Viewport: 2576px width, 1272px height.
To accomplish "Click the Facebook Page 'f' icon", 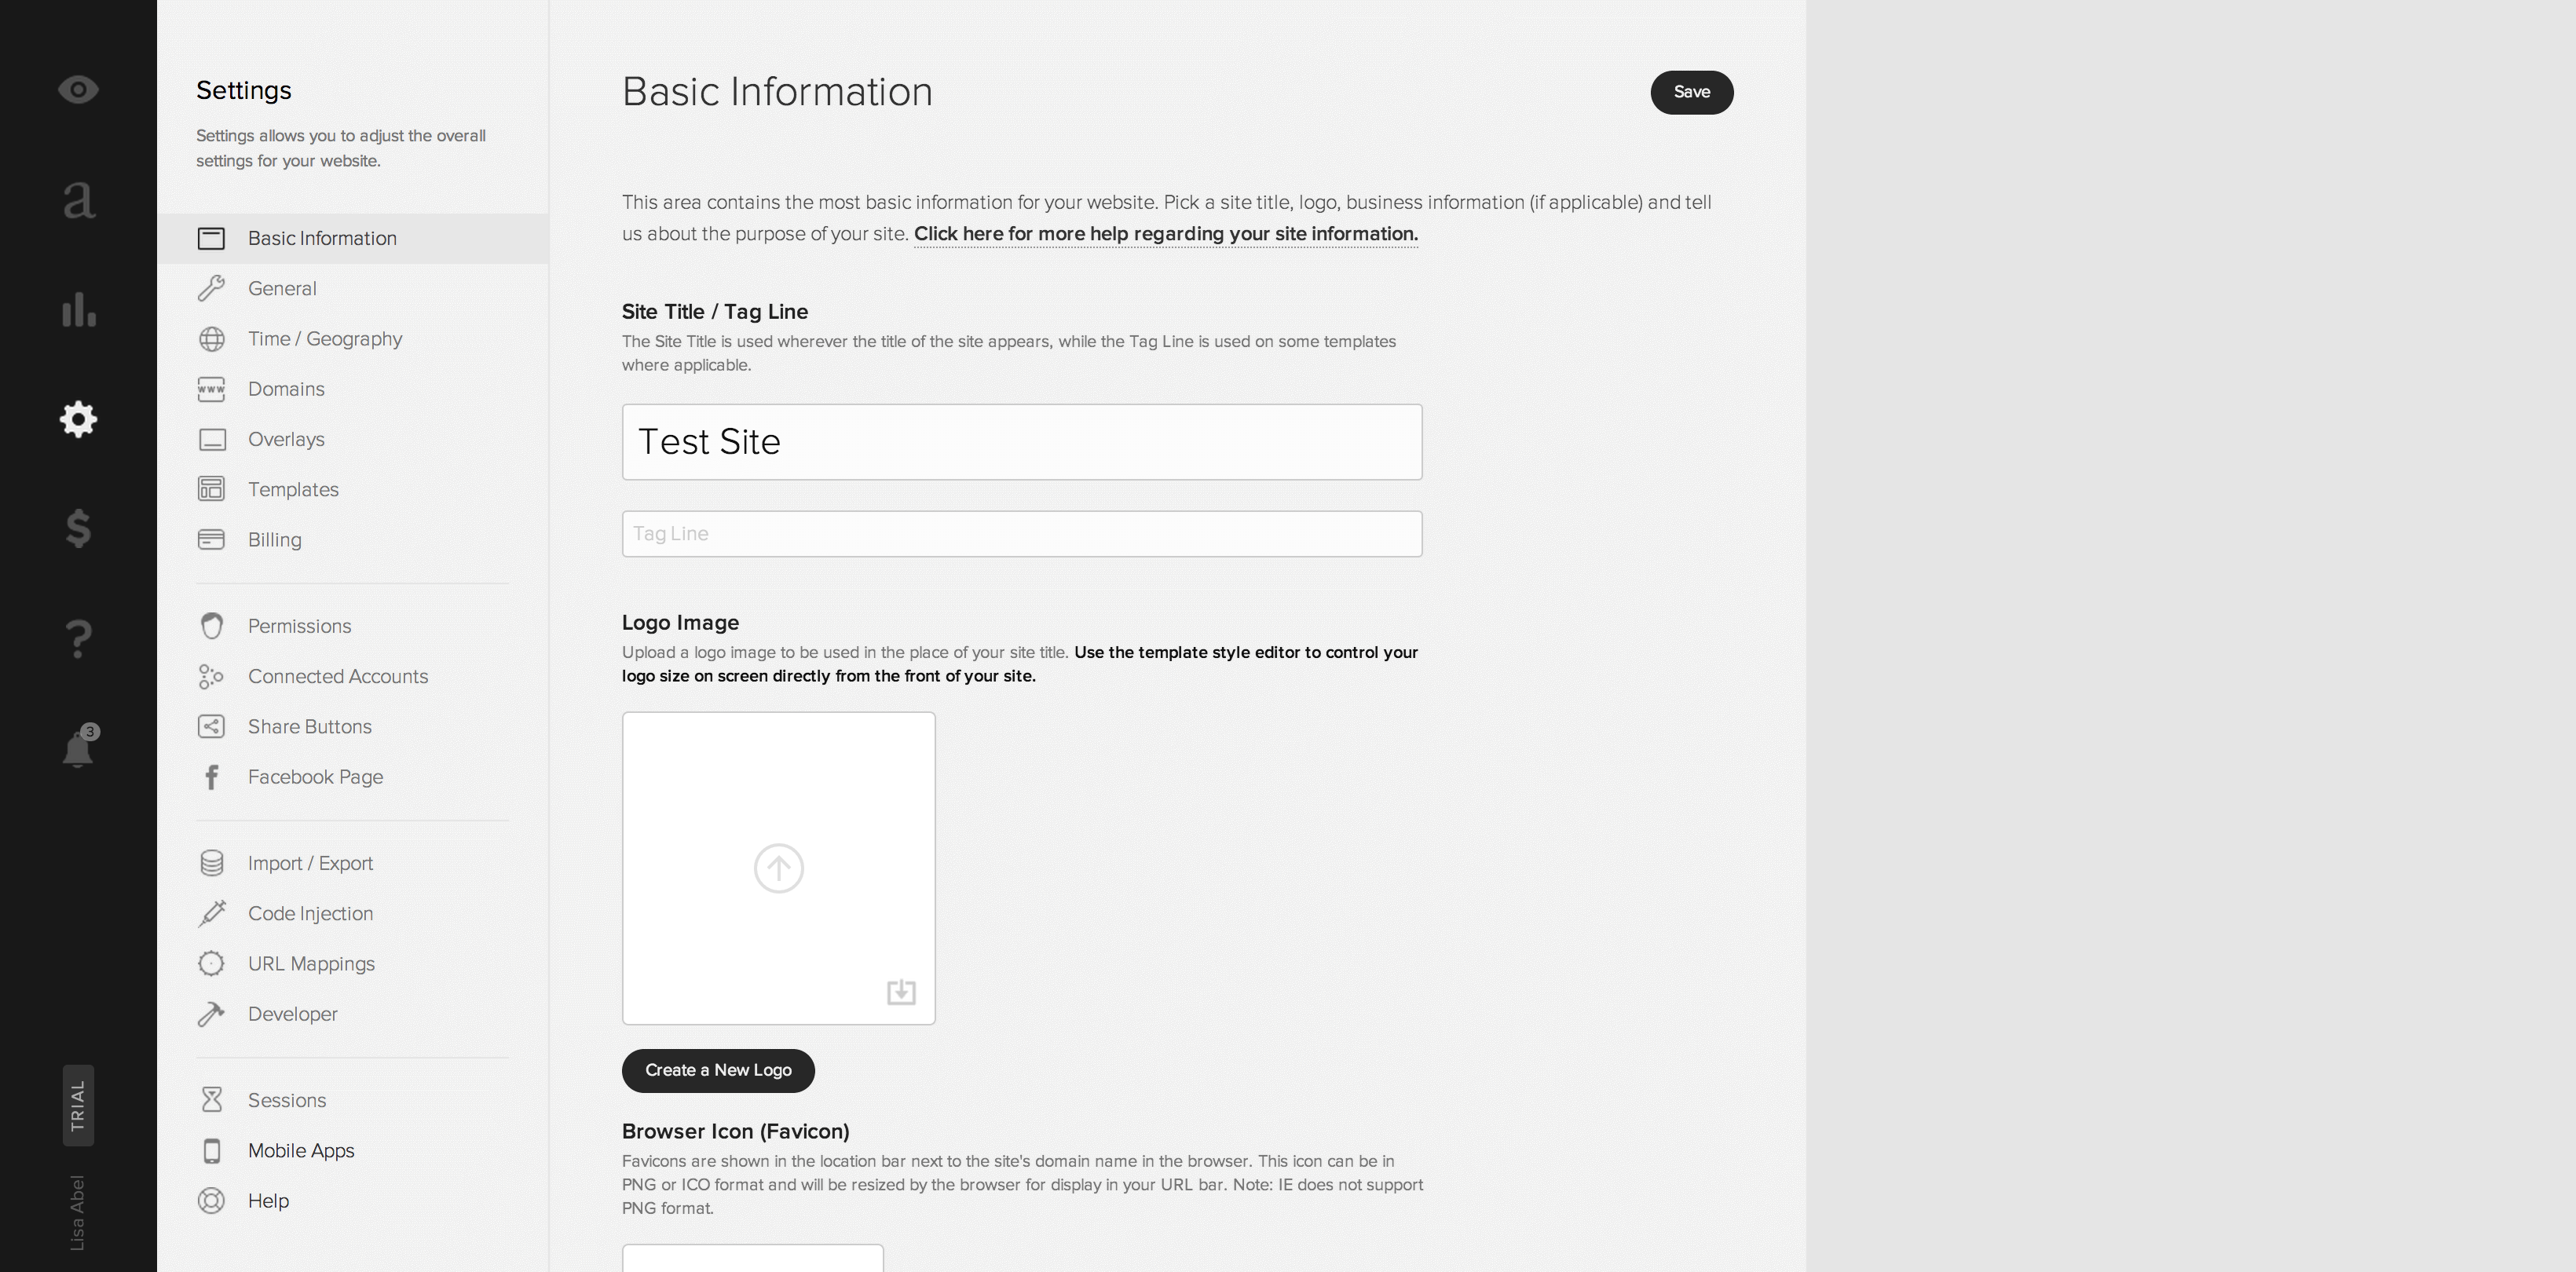I will (x=211, y=777).
